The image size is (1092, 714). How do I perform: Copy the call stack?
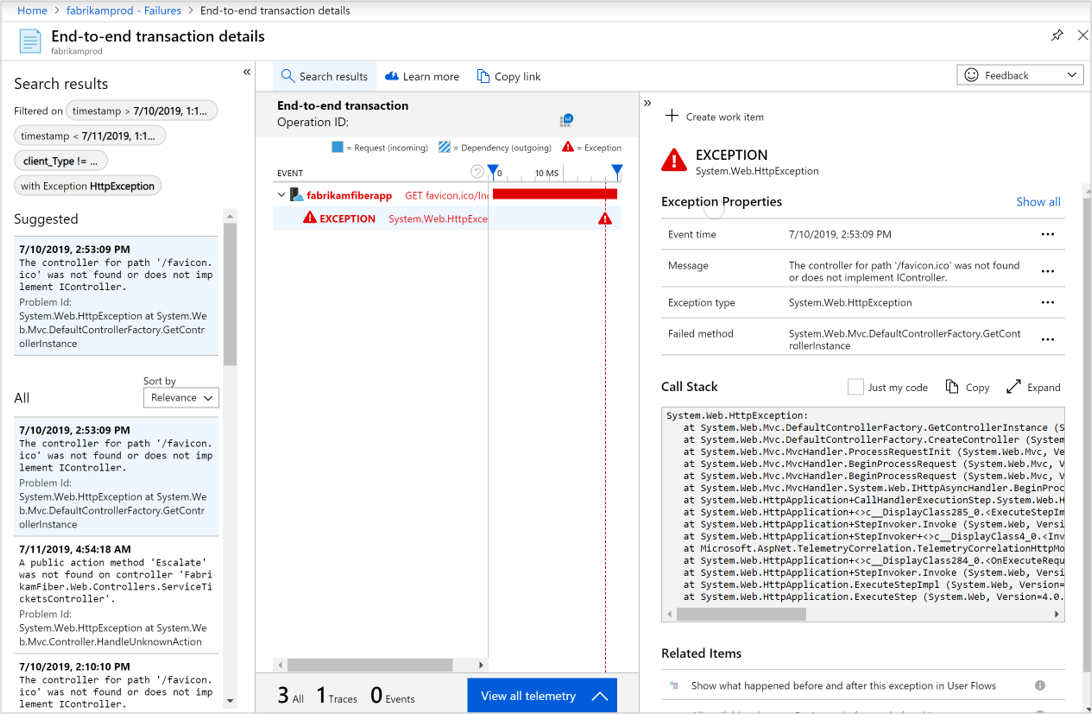pyautogui.click(x=967, y=387)
